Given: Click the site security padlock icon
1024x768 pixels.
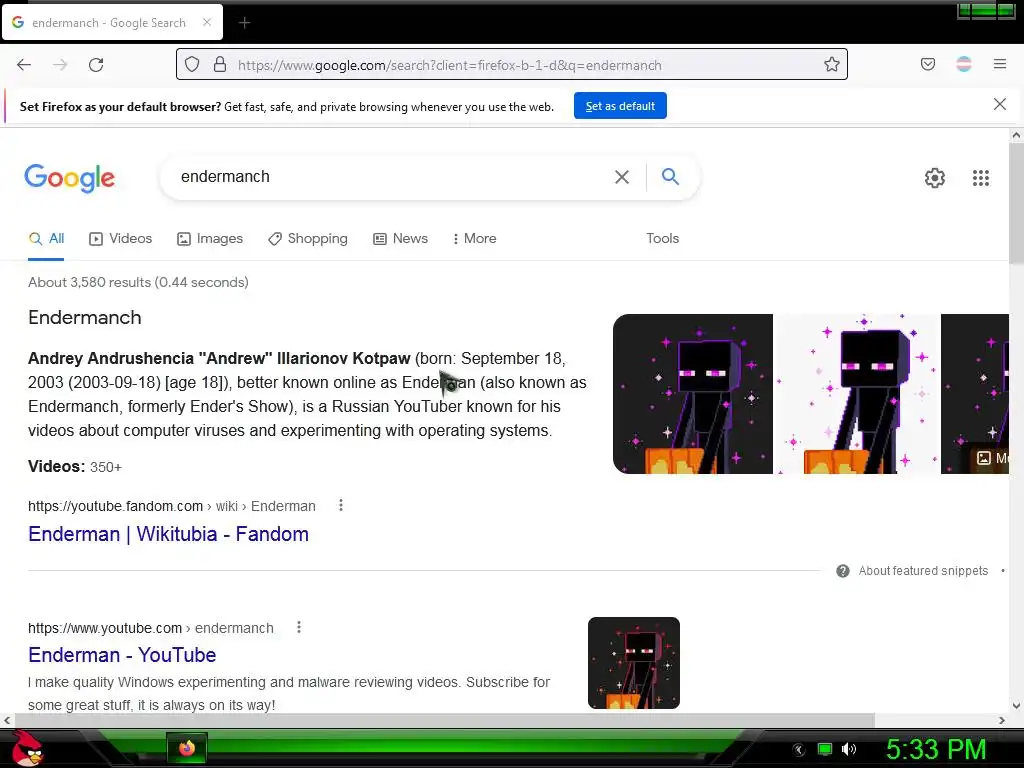Looking at the screenshot, I should coord(220,64).
